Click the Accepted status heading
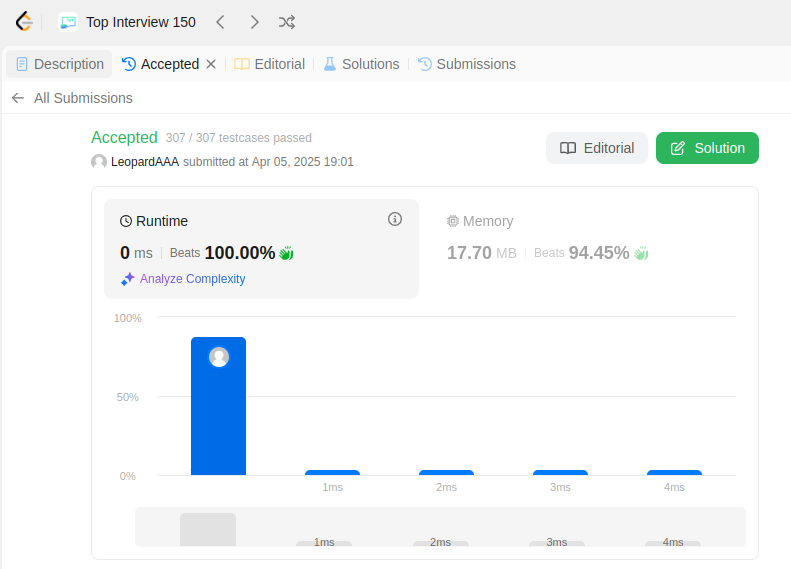The width and height of the screenshot is (791, 569). [x=124, y=137]
